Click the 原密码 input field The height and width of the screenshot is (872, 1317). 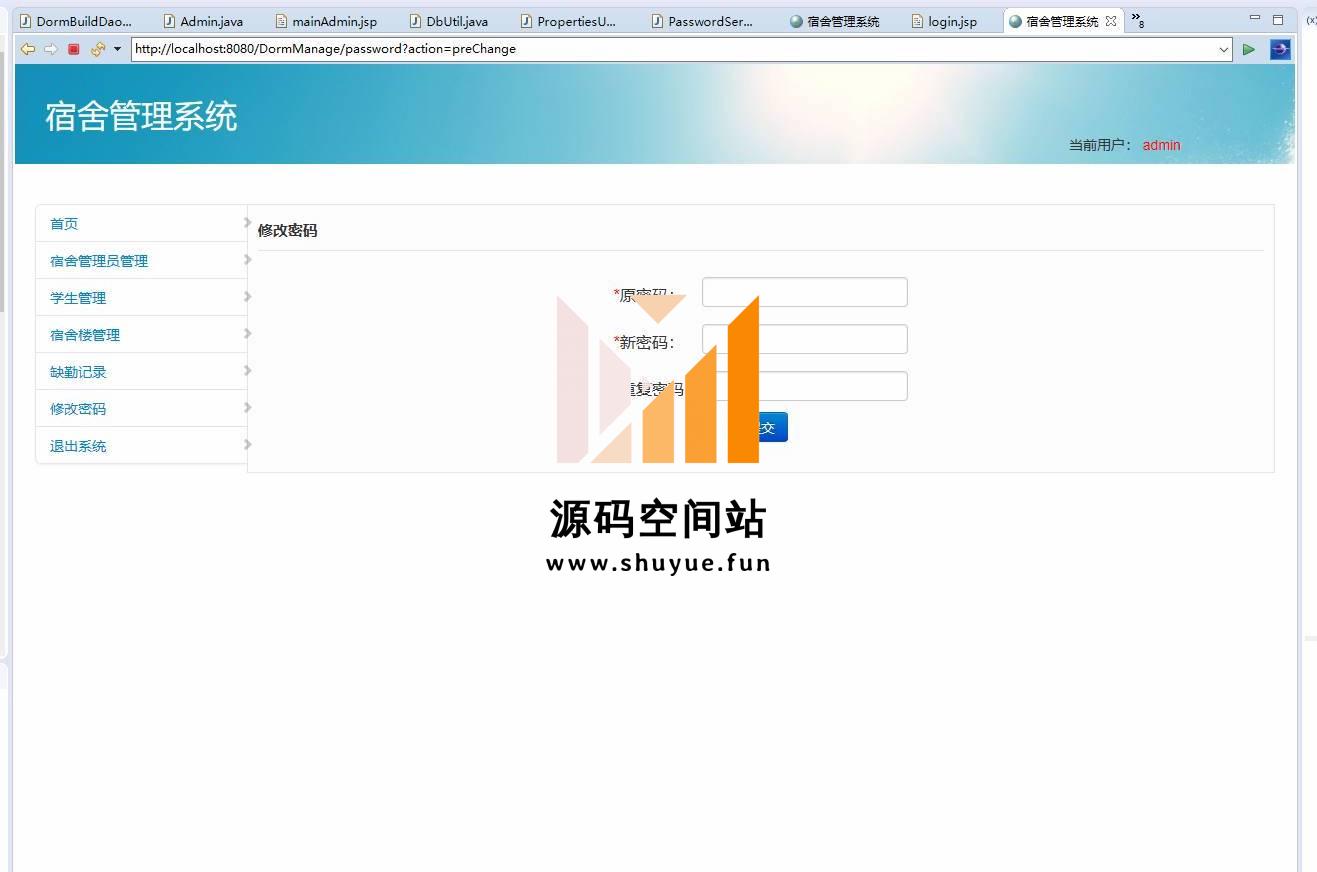coord(805,292)
